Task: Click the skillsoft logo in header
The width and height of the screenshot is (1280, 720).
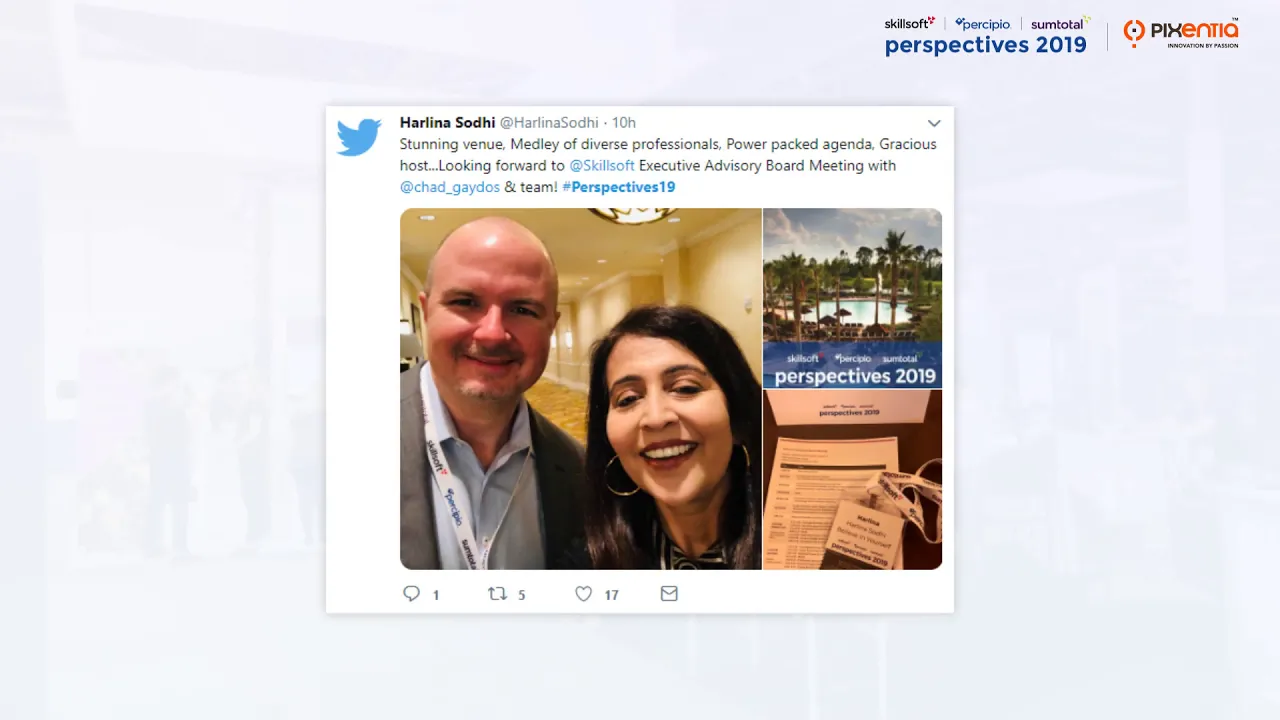Action: (x=909, y=22)
